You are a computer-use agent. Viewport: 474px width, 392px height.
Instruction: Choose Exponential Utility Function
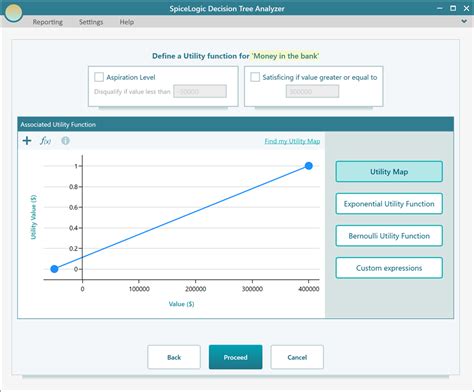(389, 204)
